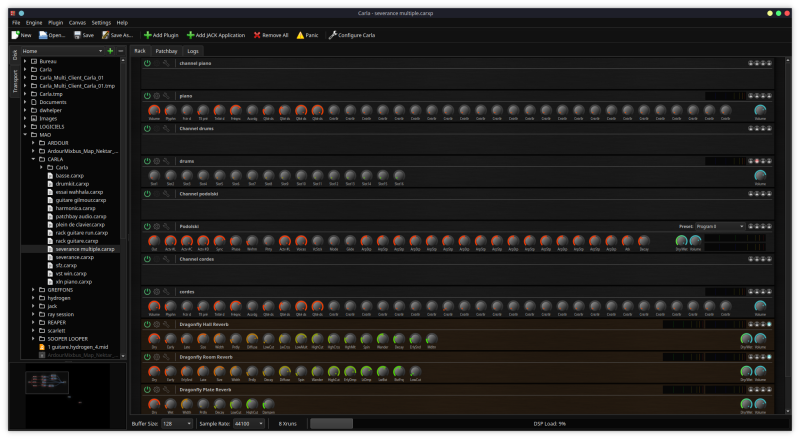Bypass Dragonfly Hall Reverb power button
Image resolution: width=800 pixels, height=439 pixels.
coord(147,325)
